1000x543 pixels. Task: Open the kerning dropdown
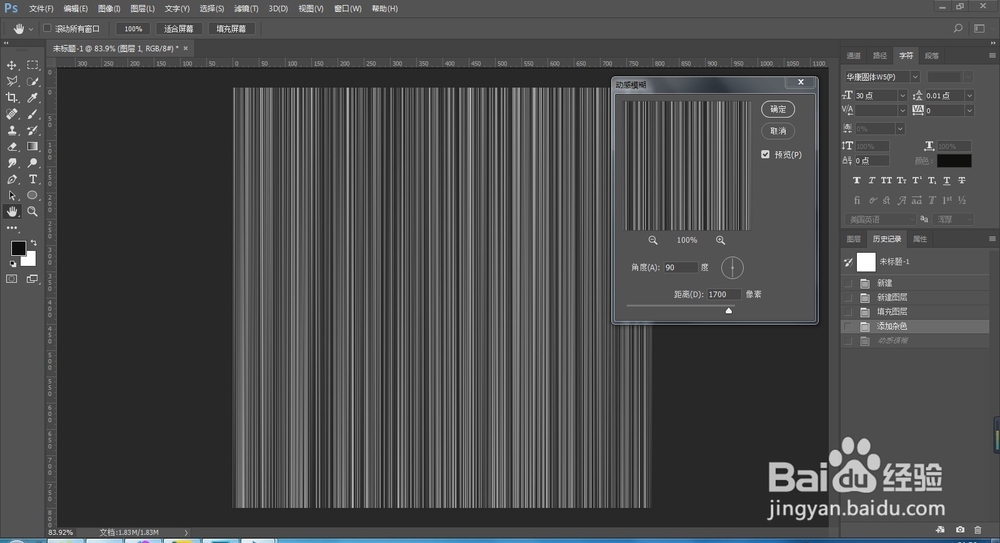[902, 110]
